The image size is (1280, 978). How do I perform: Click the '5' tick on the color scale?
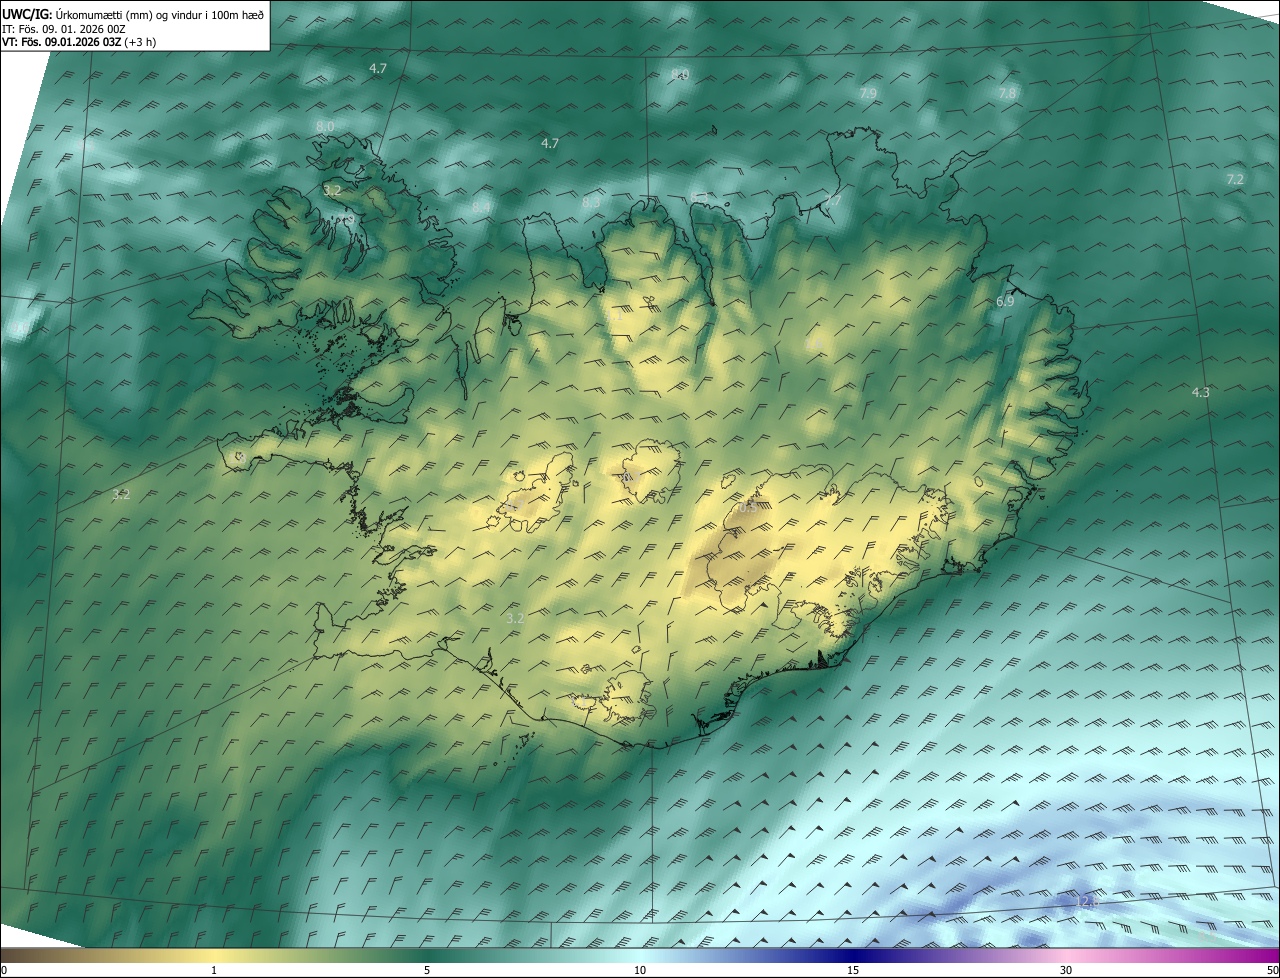(x=427, y=970)
